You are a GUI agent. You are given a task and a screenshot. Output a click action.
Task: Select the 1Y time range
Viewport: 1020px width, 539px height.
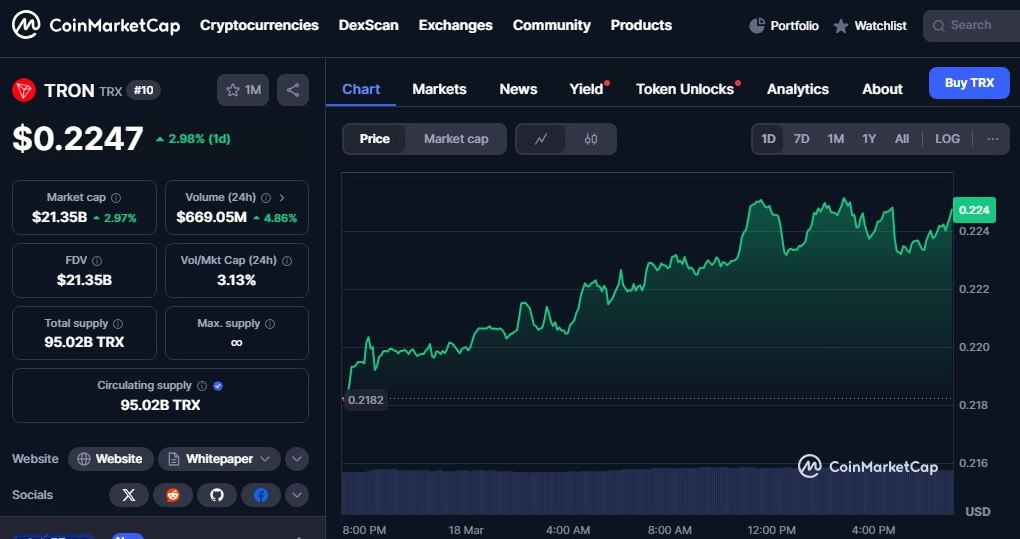point(869,139)
